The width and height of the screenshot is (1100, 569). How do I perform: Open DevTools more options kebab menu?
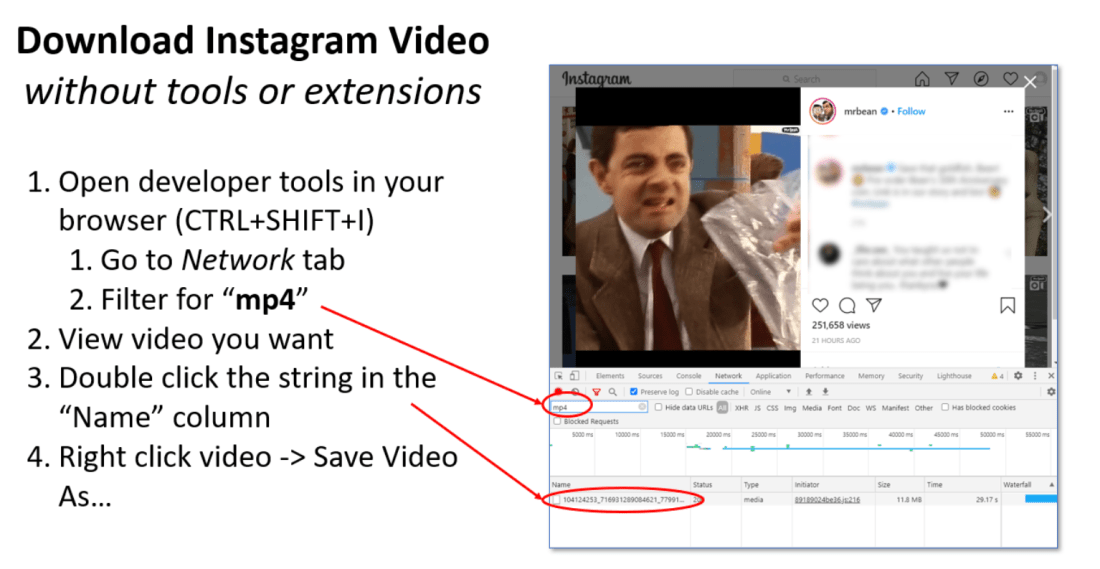pyautogui.click(x=1035, y=376)
